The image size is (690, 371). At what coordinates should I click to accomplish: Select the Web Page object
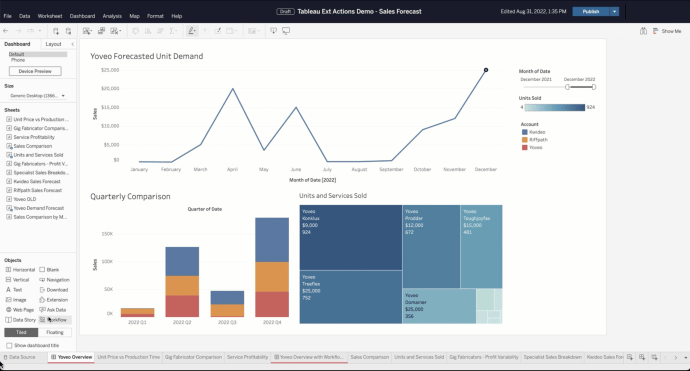point(20,310)
